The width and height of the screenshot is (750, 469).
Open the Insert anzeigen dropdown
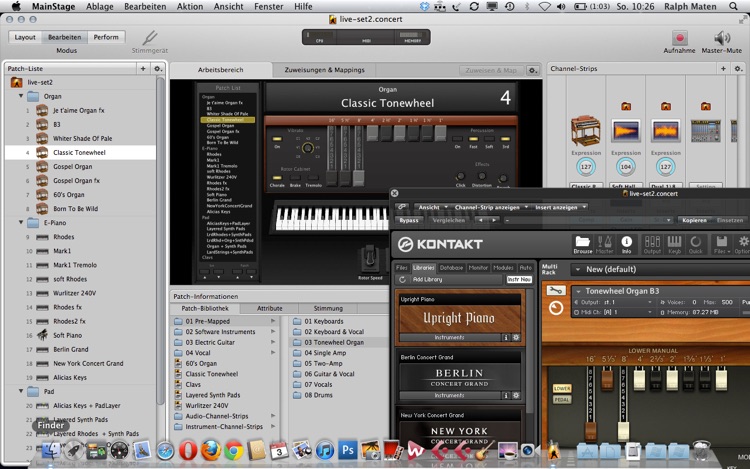pos(560,207)
